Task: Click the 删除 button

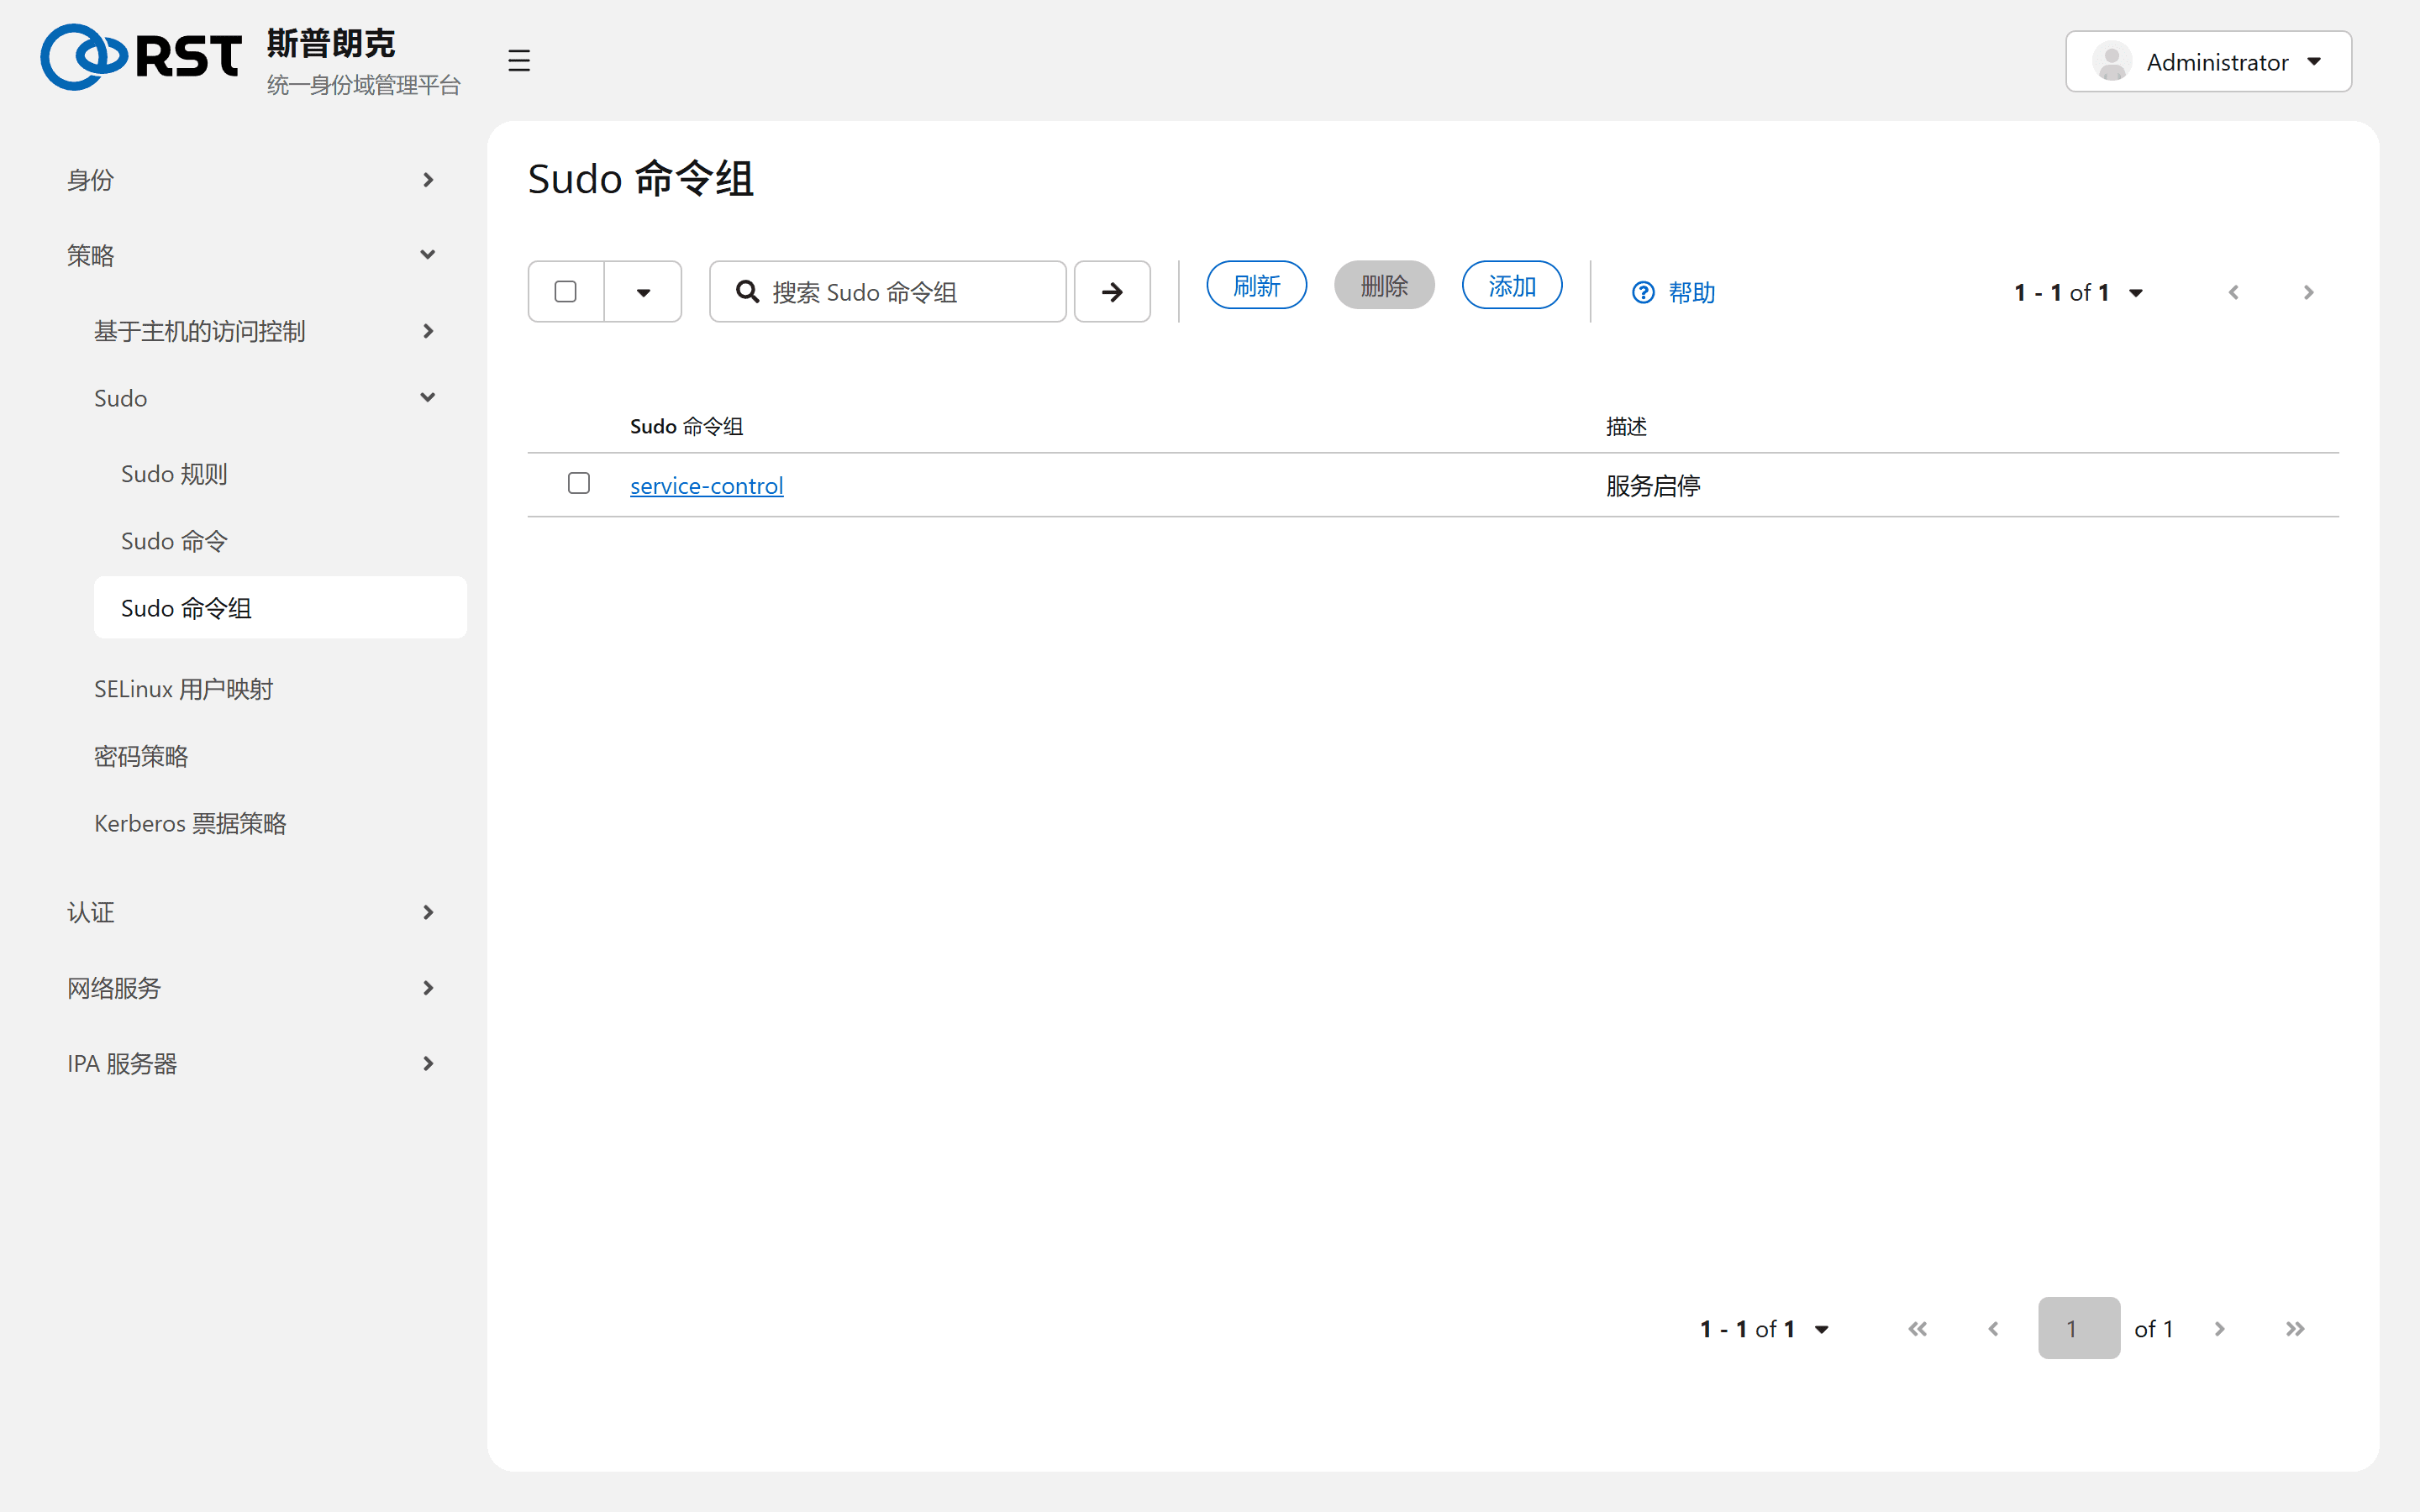Action: click(1384, 285)
